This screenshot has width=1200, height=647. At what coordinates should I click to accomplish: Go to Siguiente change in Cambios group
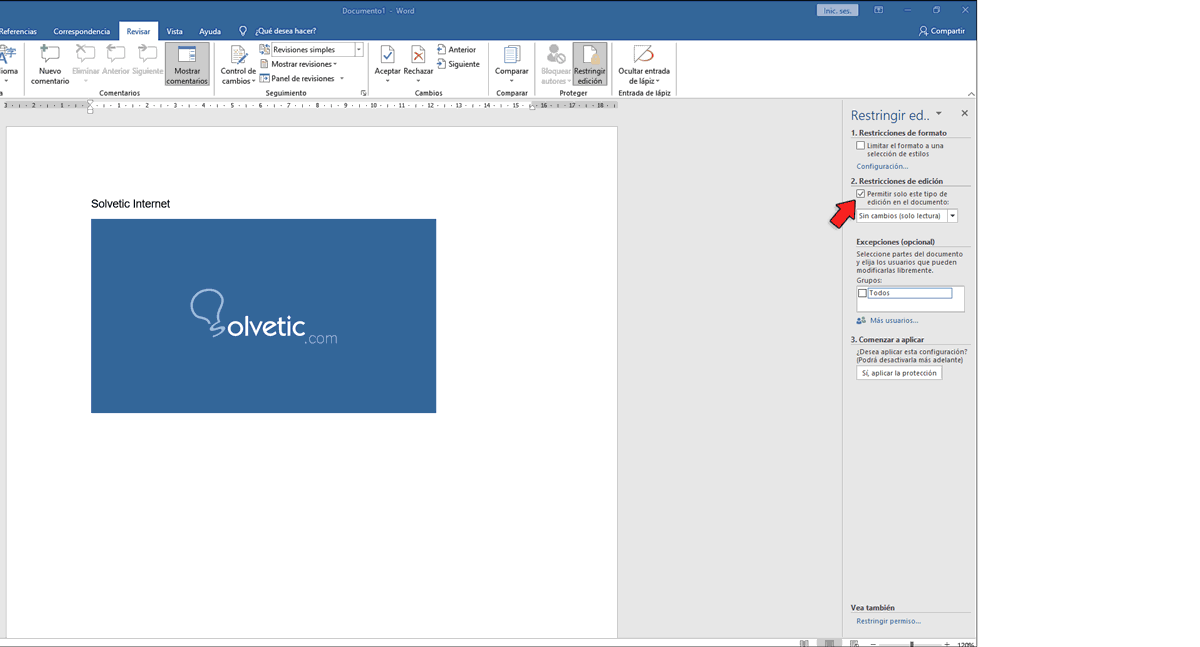click(x=458, y=64)
